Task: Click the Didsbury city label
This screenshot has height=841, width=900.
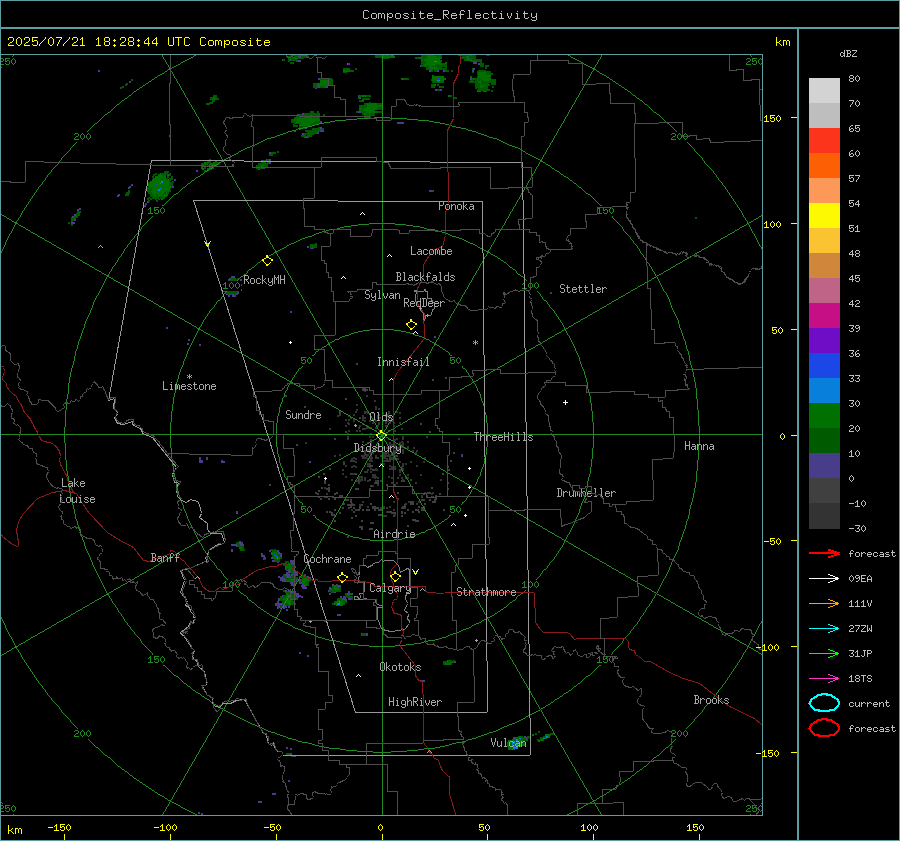Action: tap(377, 448)
